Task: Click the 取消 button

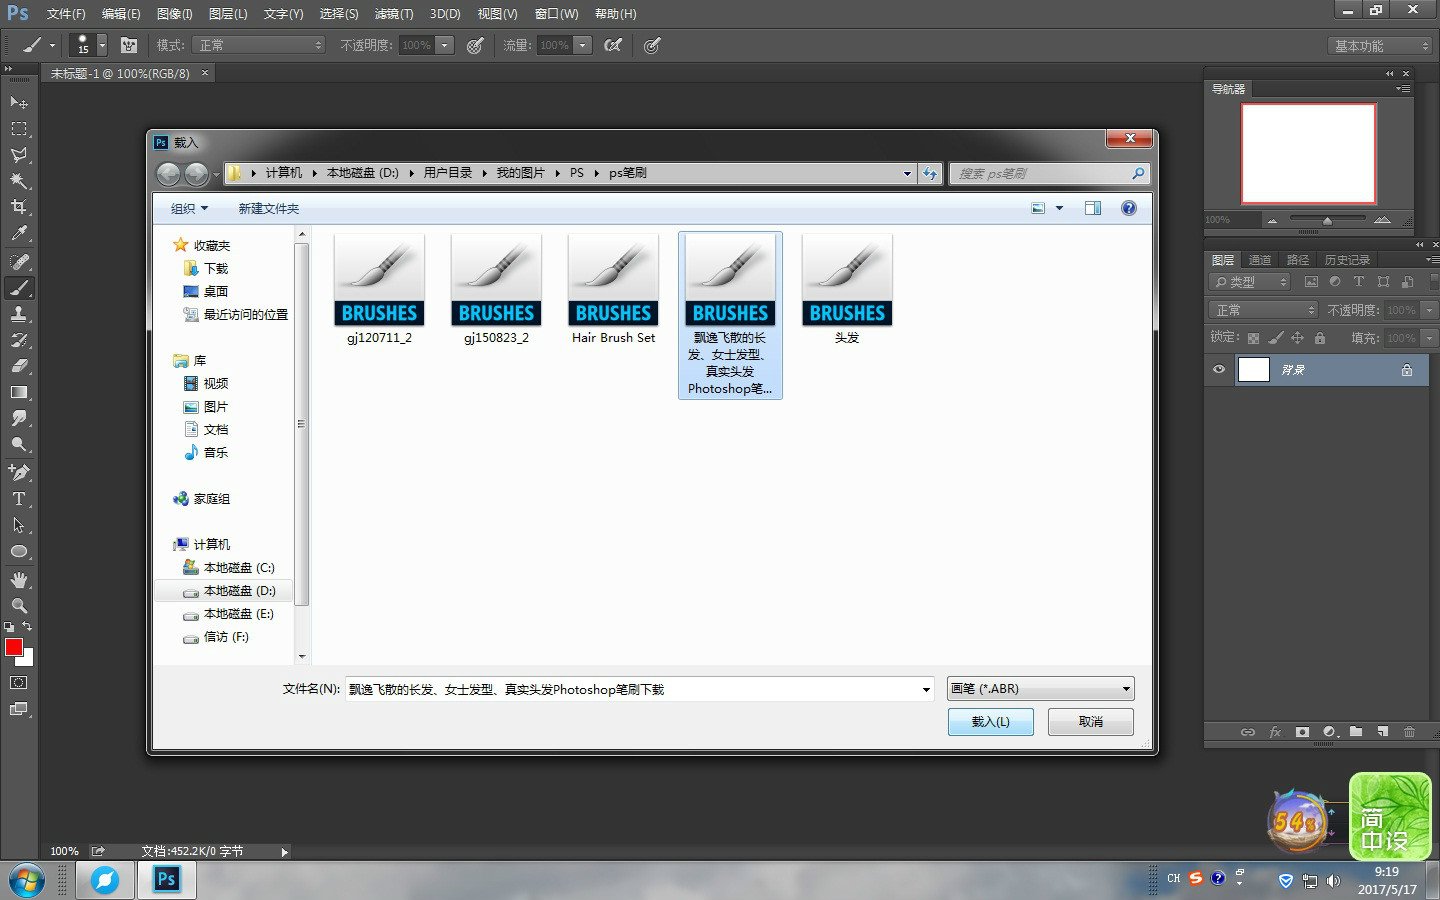Action: (1090, 721)
